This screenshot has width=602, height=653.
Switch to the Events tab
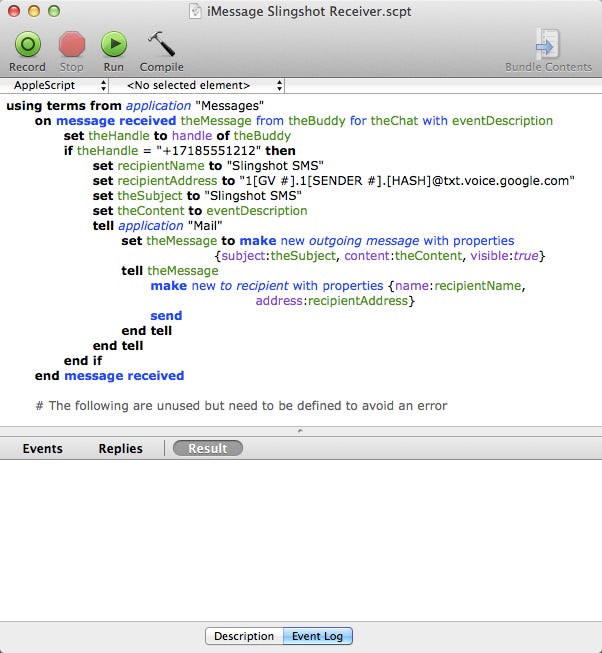(42, 449)
